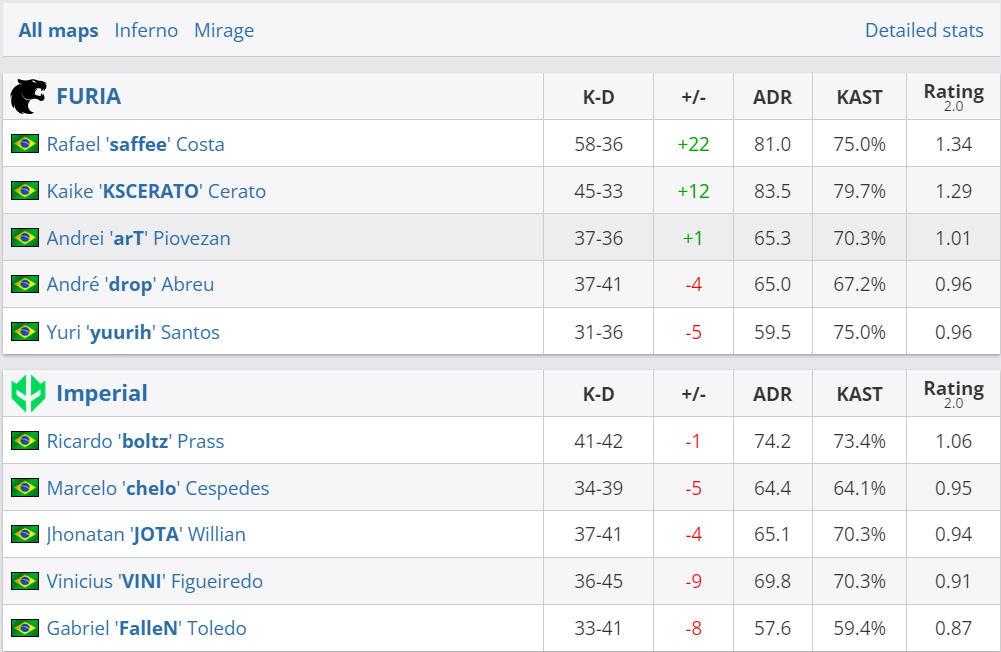Open Jhonatan 'JOTA' Willian's player page
This screenshot has height=652, width=1001.
[x=146, y=534]
